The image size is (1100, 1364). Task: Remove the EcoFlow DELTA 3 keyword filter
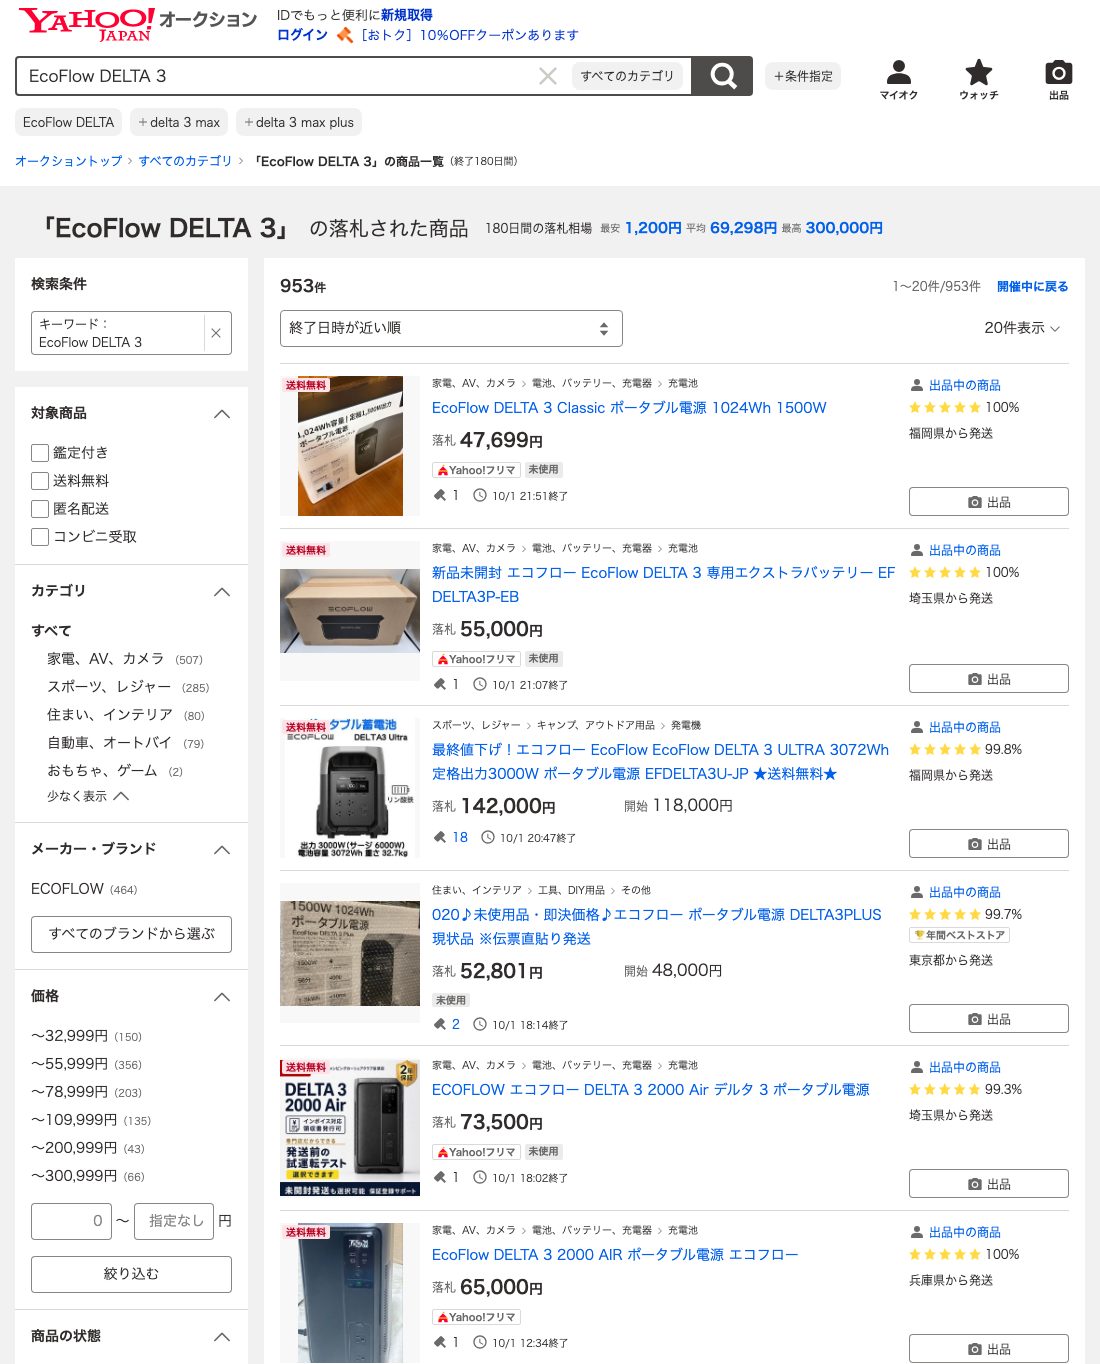click(x=216, y=333)
